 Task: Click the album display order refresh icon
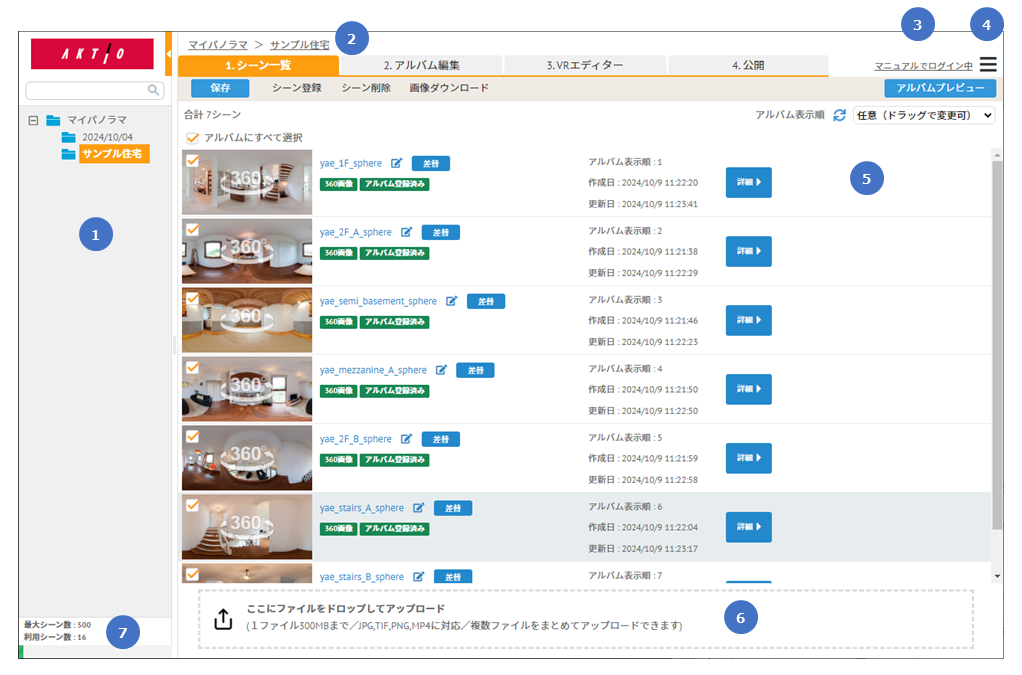pyautogui.click(x=840, y=116)
